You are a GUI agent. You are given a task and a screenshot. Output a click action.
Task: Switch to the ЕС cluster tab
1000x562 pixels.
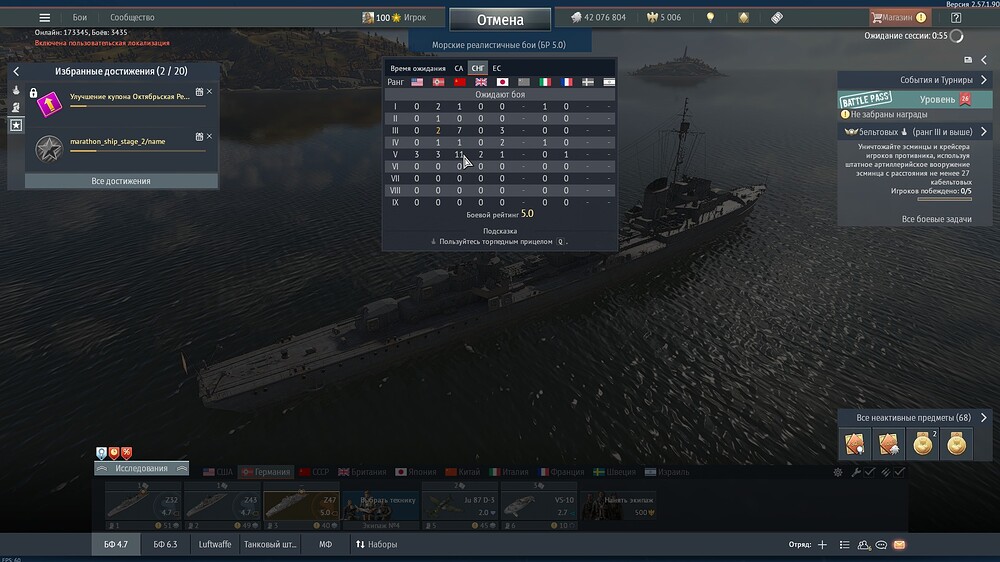tap(496, 68)
